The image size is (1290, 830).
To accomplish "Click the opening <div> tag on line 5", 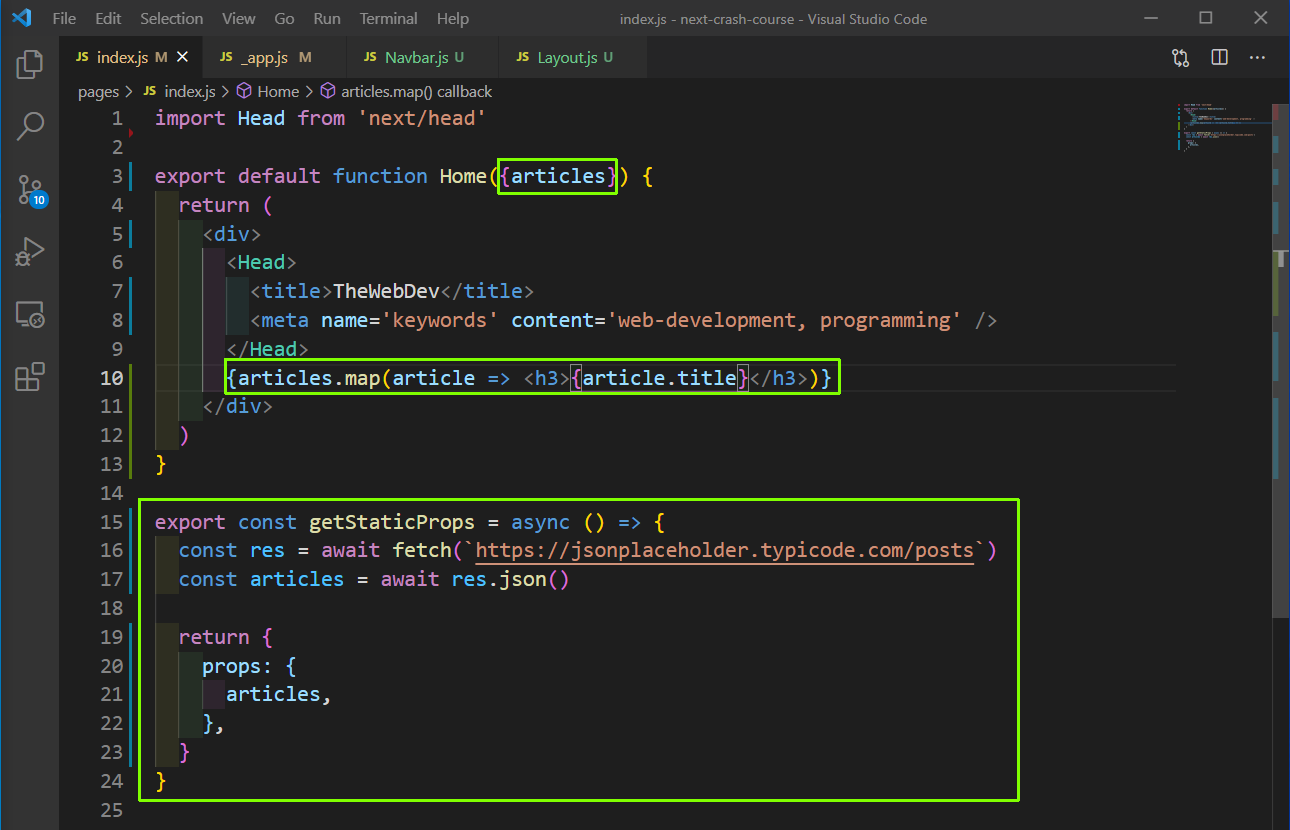I will (232, 234).
